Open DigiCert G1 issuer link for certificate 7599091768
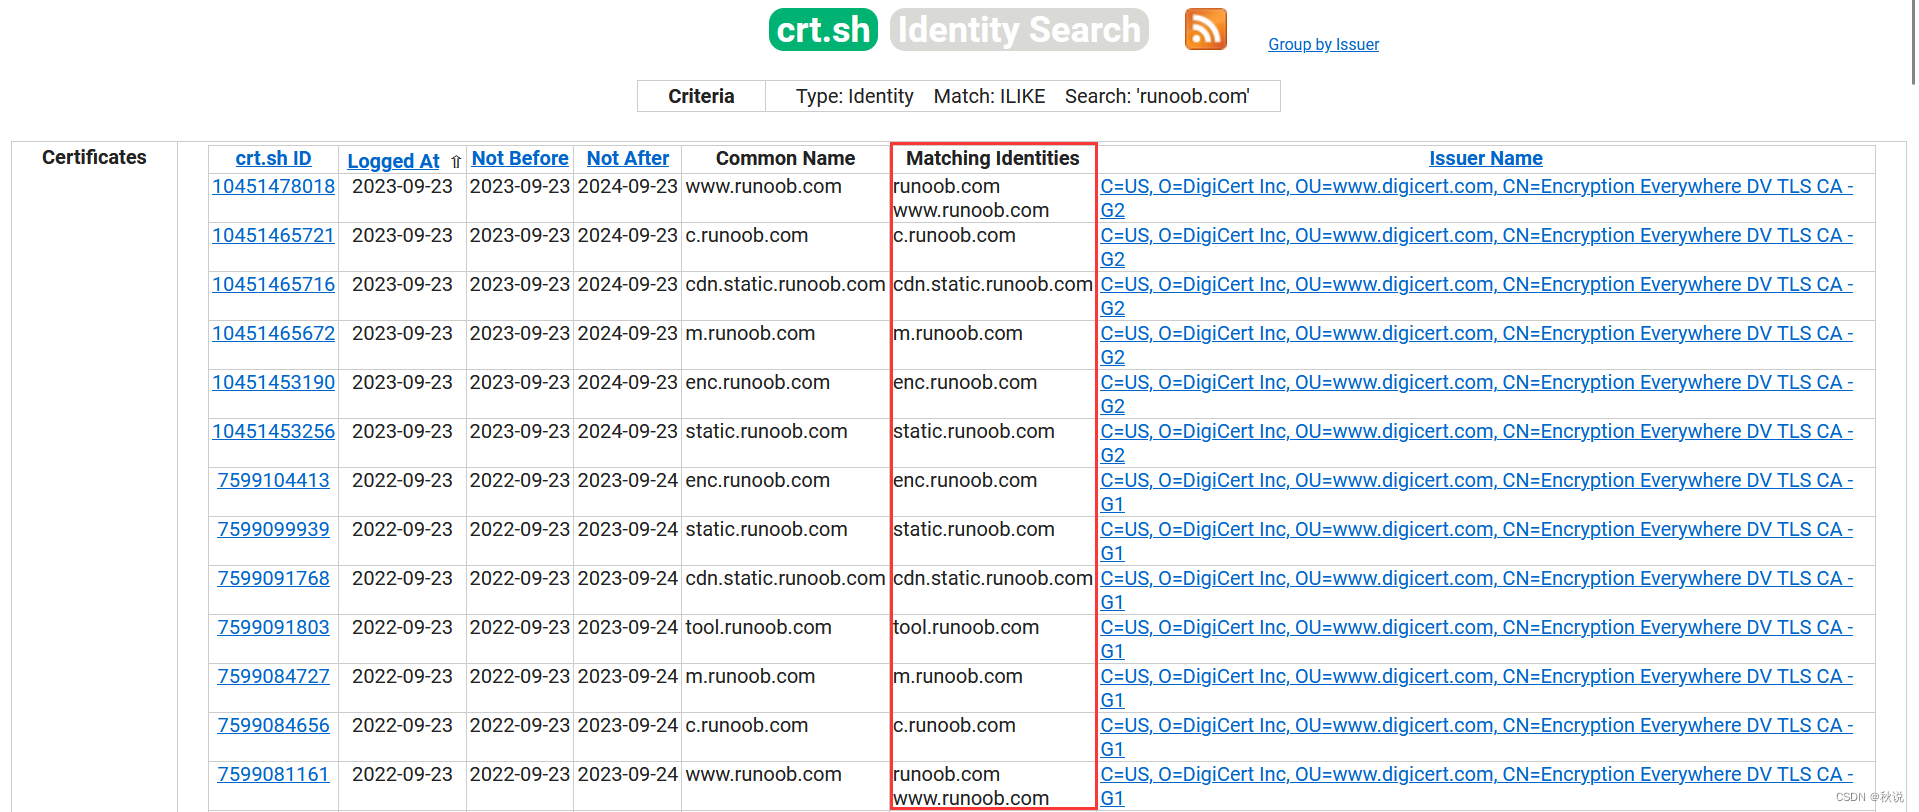The image size is (1919, 812). coord(1477,579)
